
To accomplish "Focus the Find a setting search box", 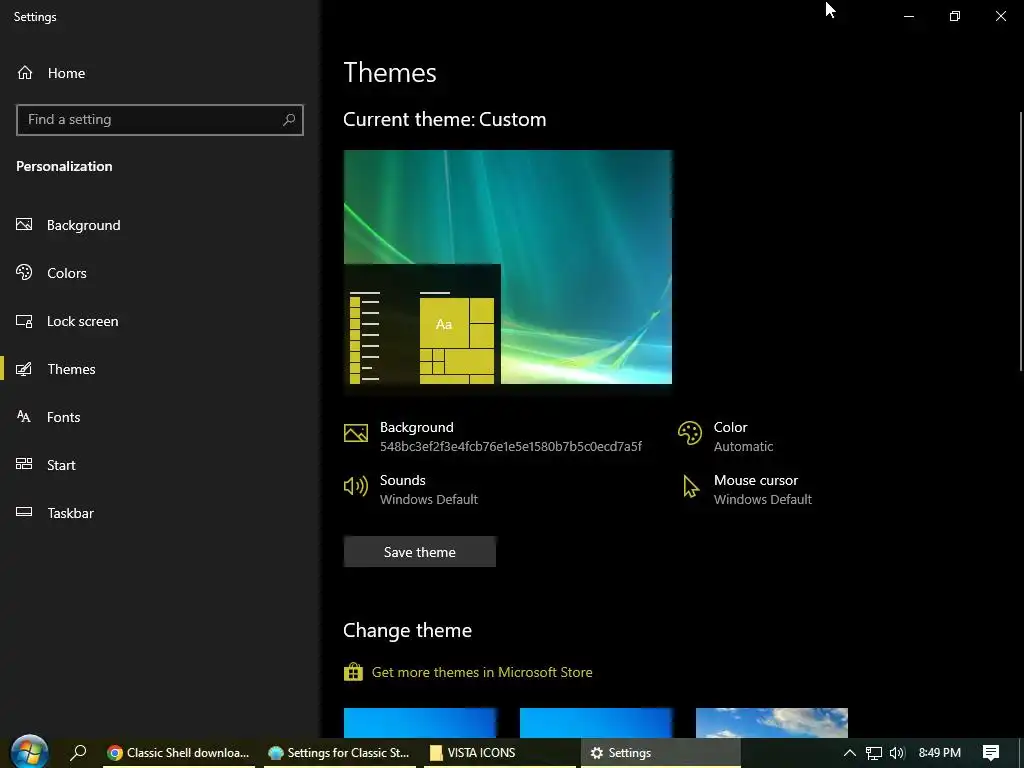I will tap(160, 120).
